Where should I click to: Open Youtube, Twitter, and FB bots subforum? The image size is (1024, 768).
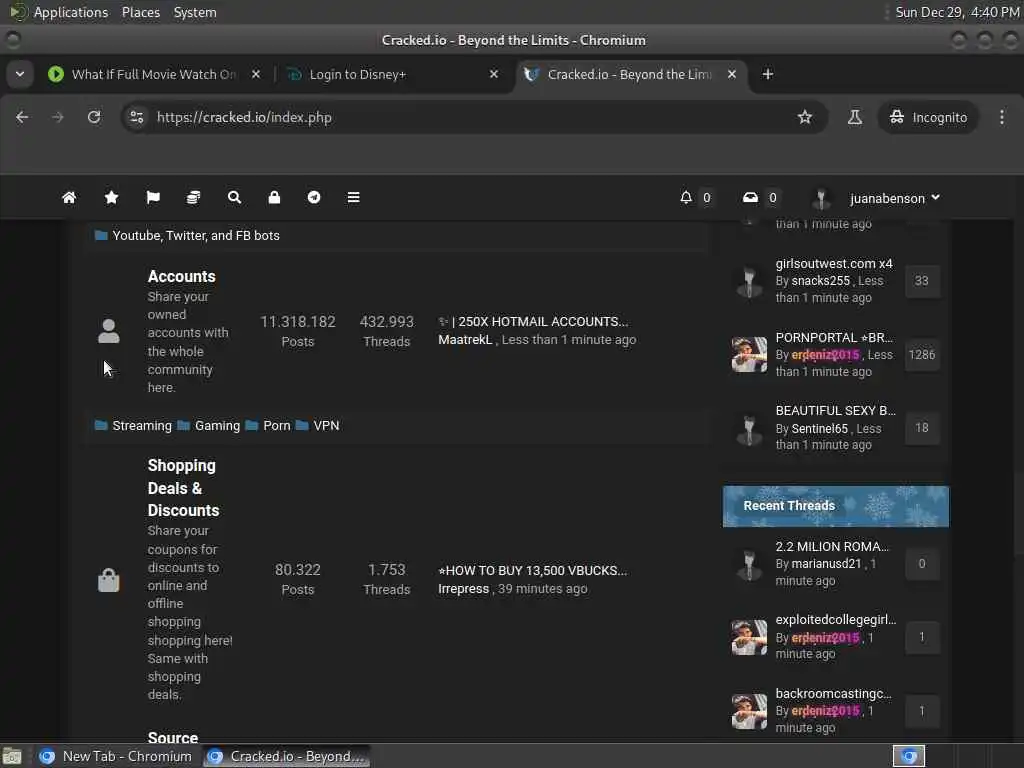195,235
